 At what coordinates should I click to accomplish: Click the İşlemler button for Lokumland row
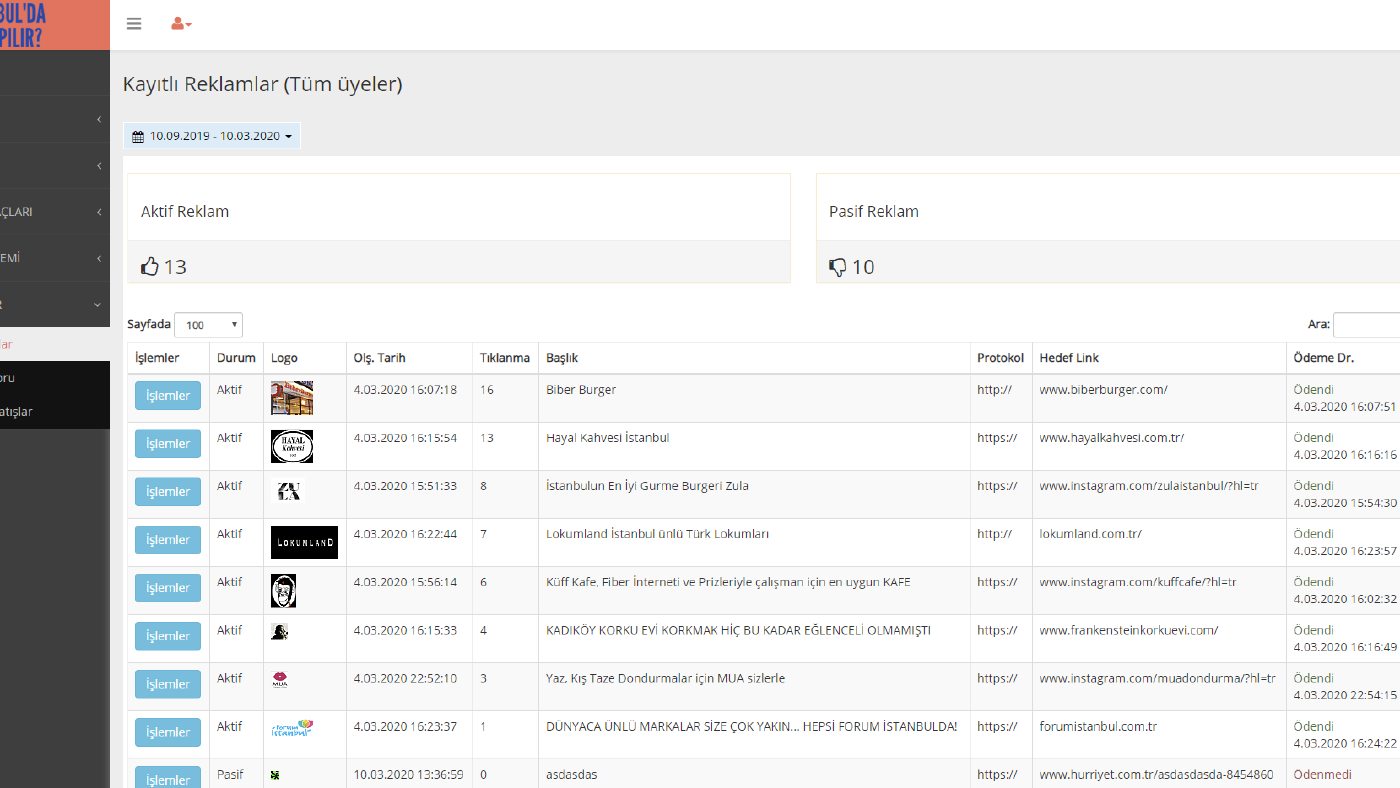click(168, 540)
